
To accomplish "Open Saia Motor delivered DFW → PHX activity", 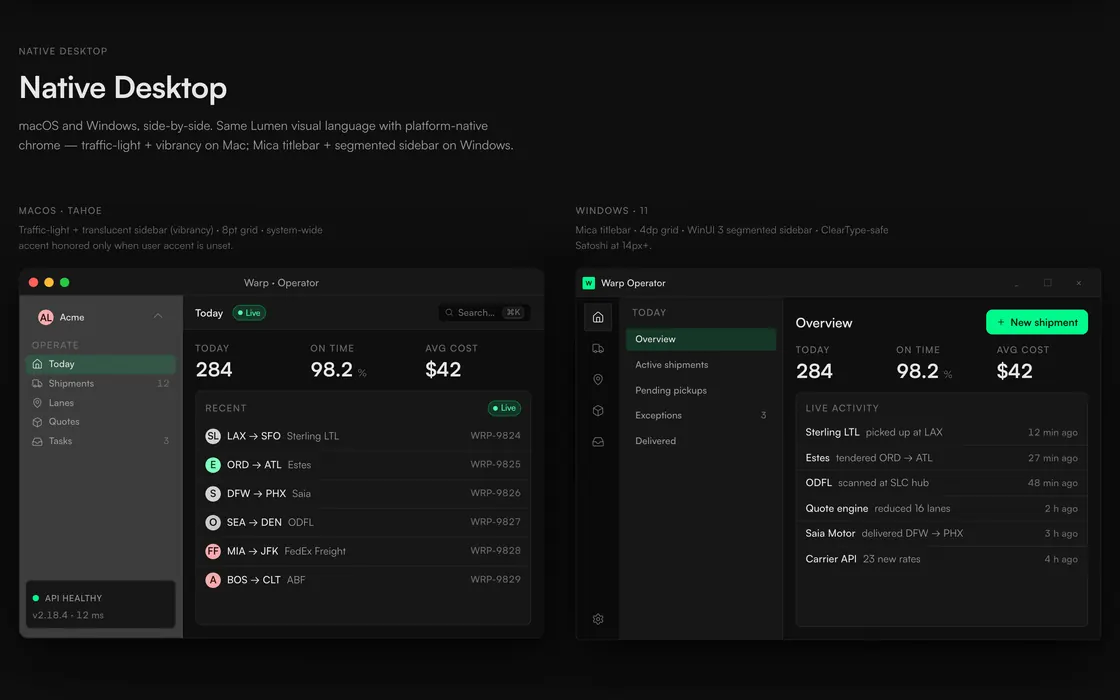I will tap(941, 534).
